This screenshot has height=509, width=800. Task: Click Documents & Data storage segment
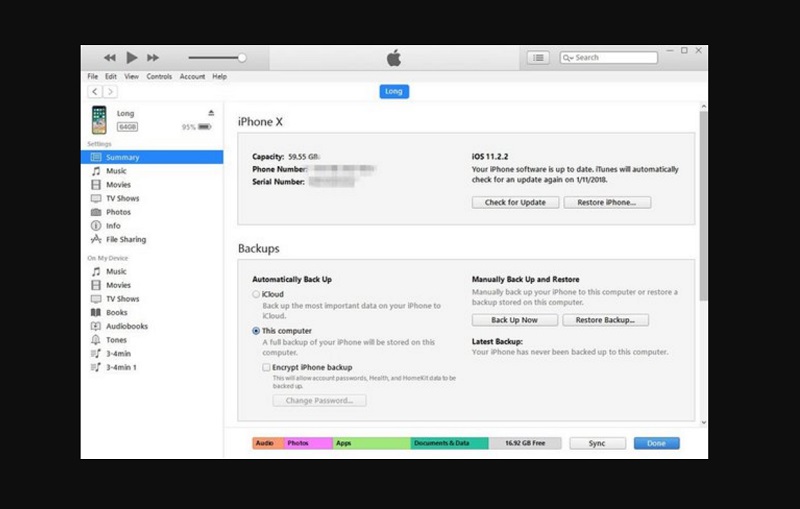click(x=449, y=443)
